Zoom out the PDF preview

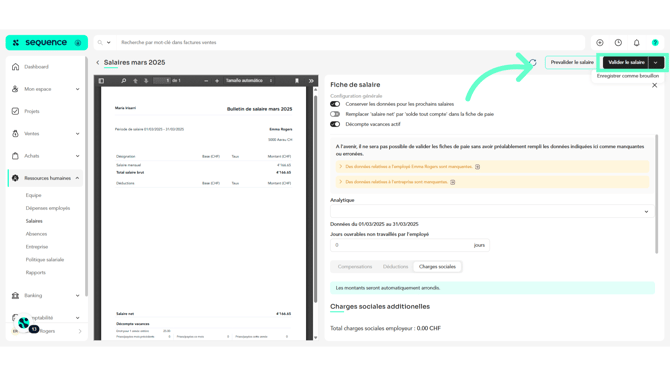[206, 80]
